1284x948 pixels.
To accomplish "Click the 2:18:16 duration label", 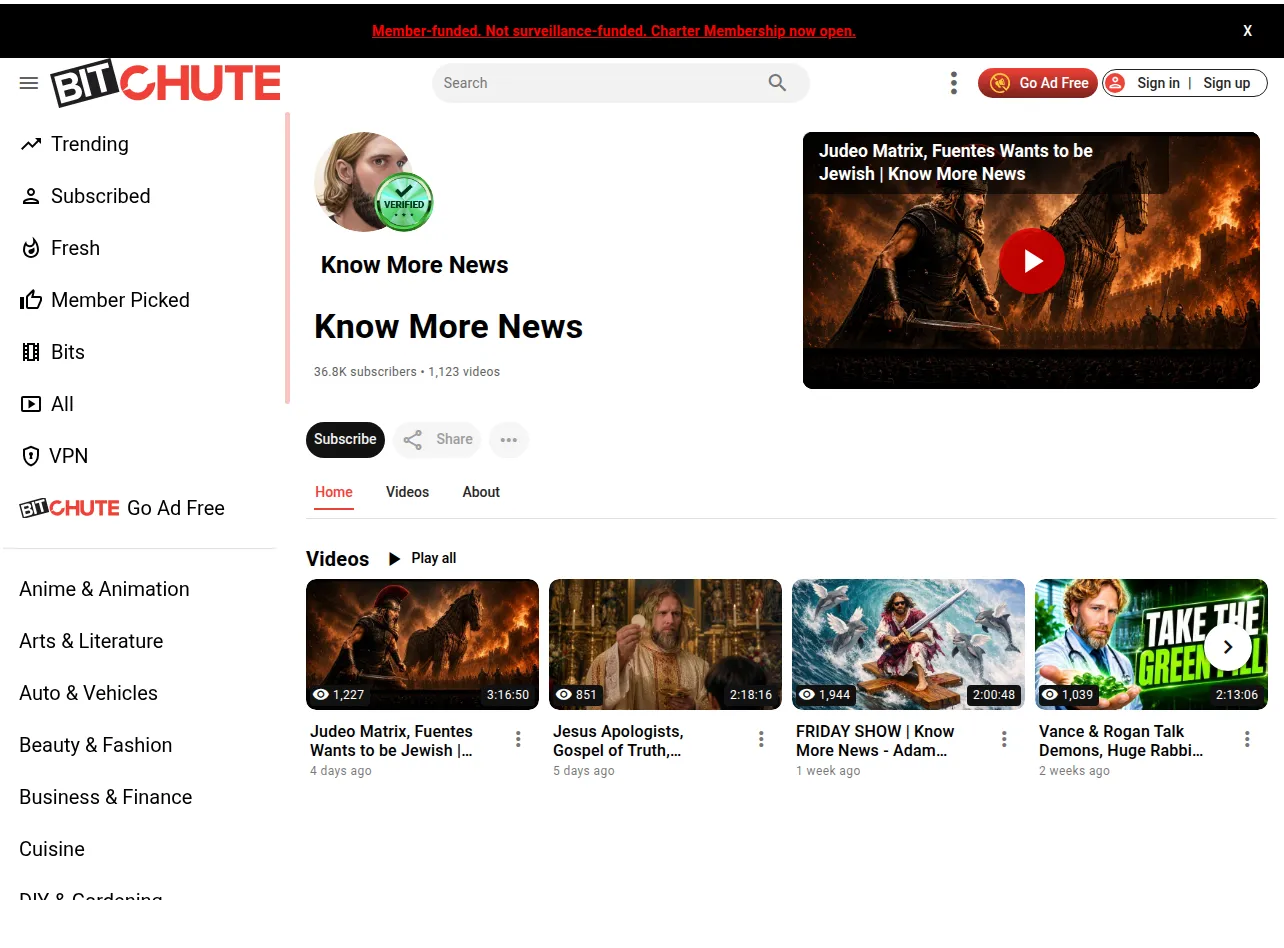I will pos(751,694).
